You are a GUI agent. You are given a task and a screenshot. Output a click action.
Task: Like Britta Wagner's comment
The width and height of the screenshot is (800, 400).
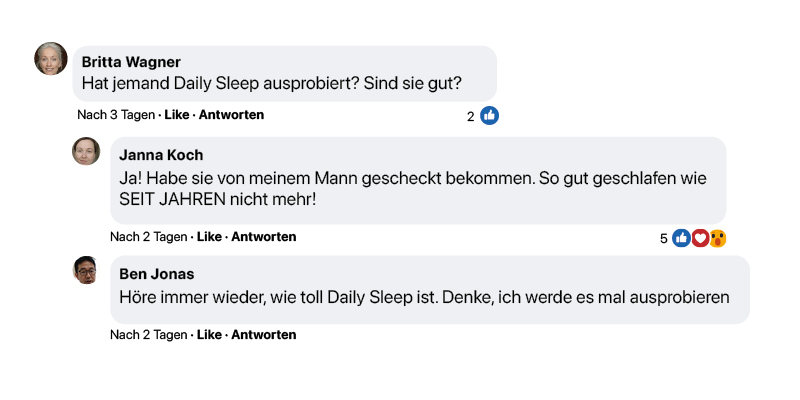pyautogui.click(x=176, y=115)
